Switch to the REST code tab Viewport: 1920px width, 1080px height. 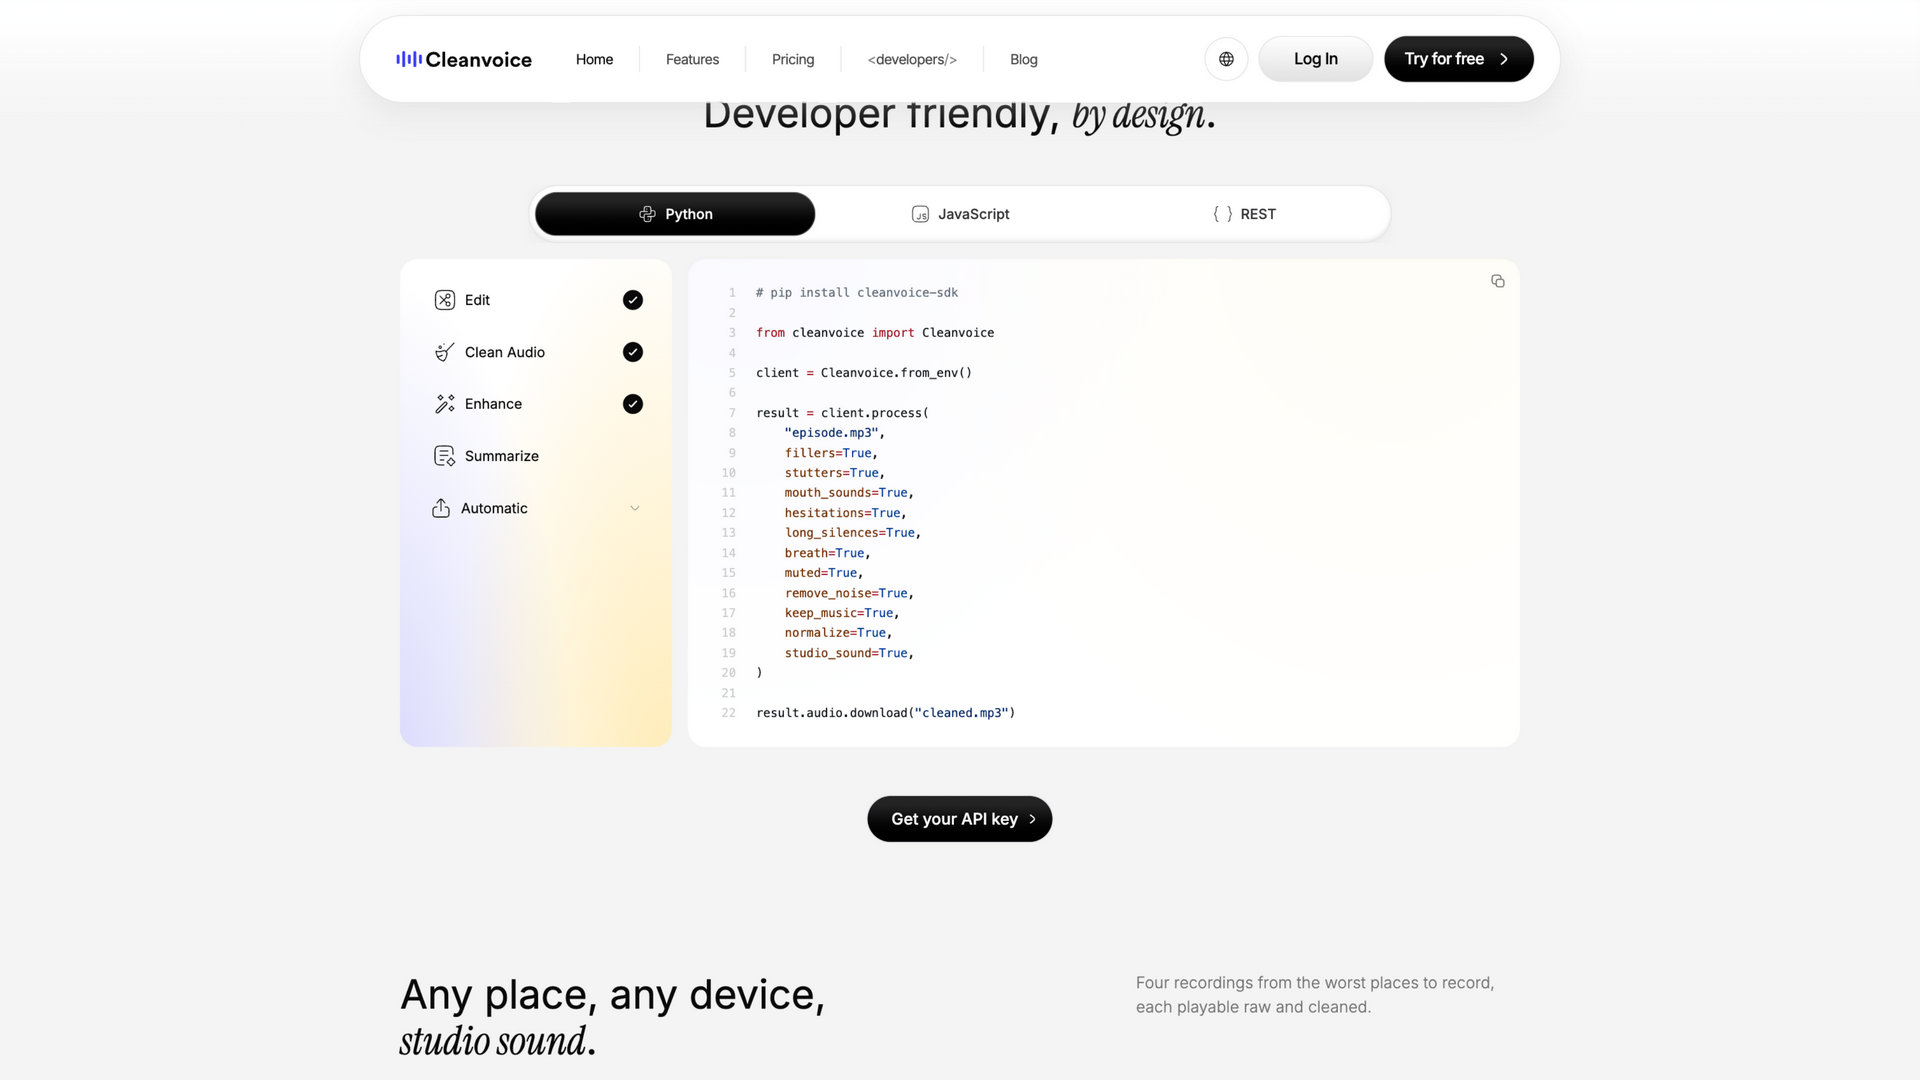(1244, 214)
